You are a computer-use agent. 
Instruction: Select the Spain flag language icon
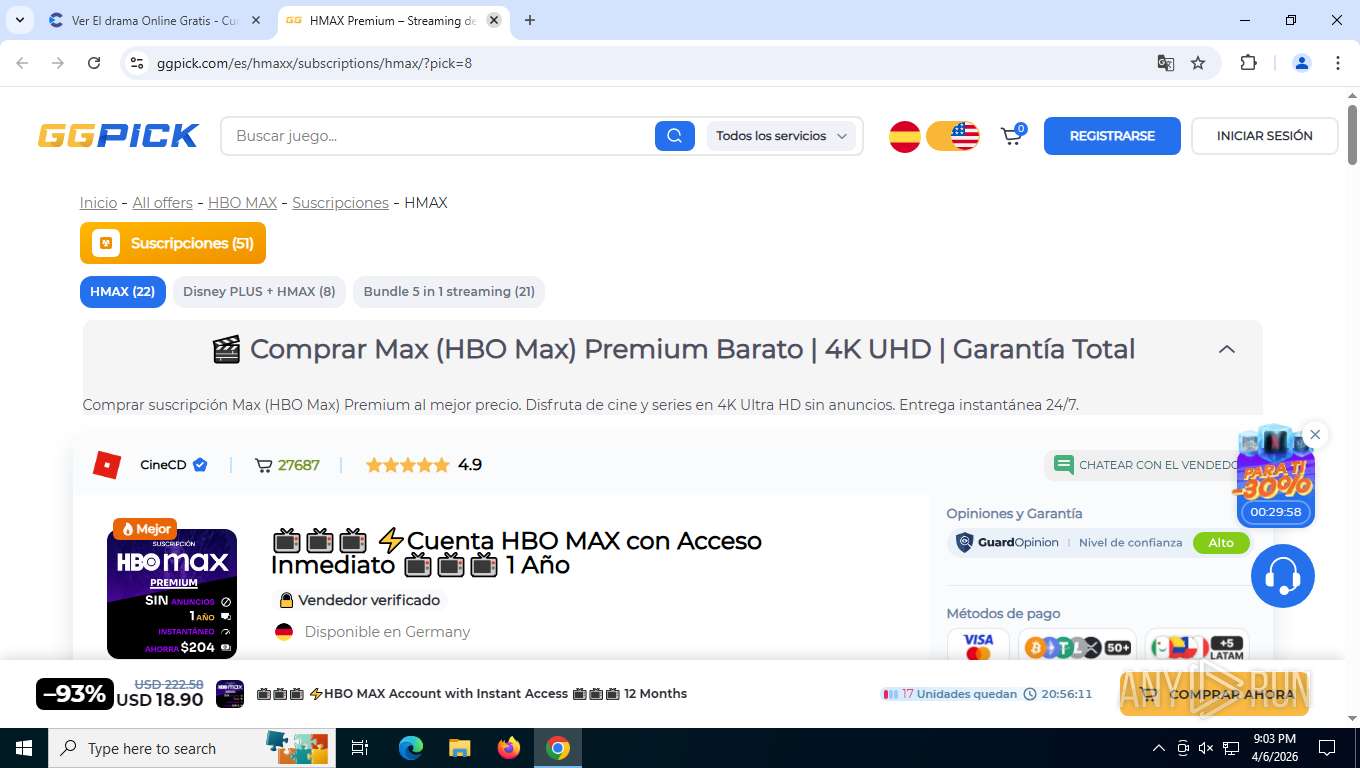point(905,136)
